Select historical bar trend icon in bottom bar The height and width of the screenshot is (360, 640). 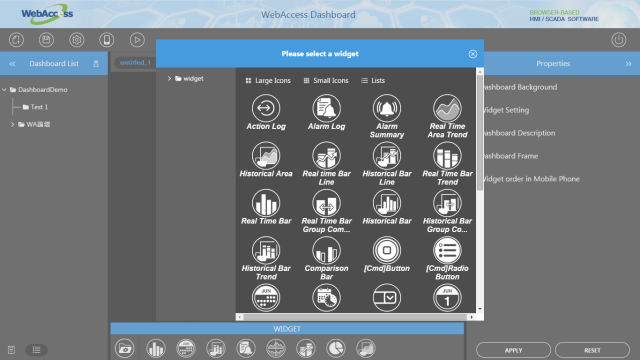(216, 349)
